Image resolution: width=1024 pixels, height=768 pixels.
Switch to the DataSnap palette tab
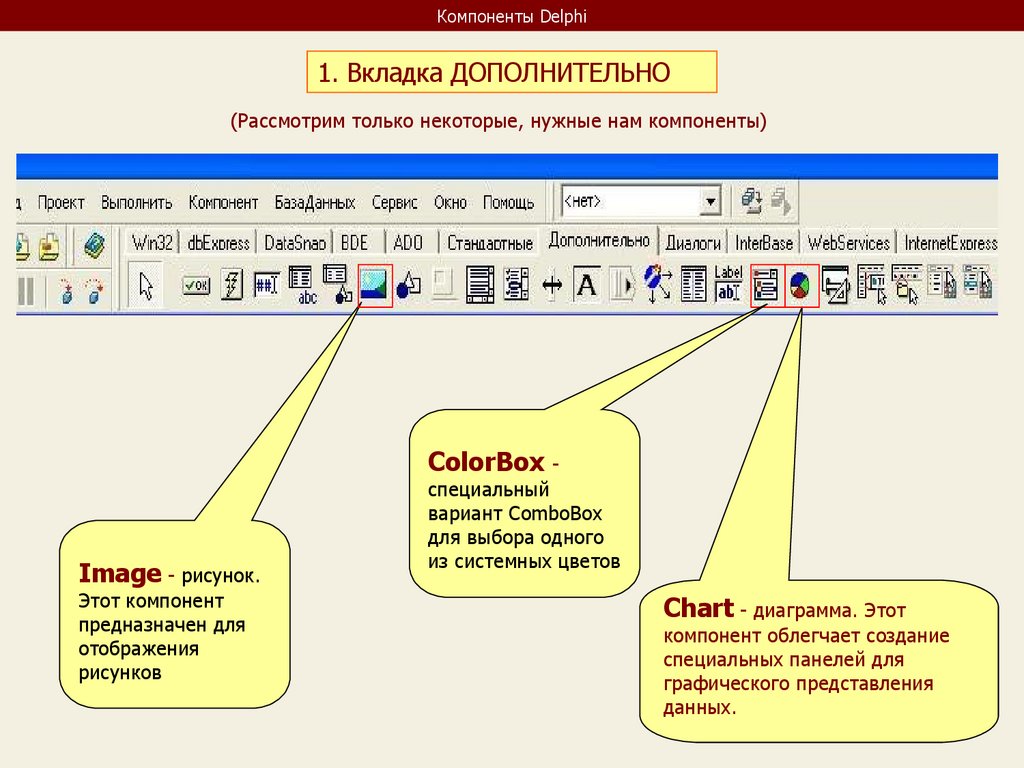295,243
